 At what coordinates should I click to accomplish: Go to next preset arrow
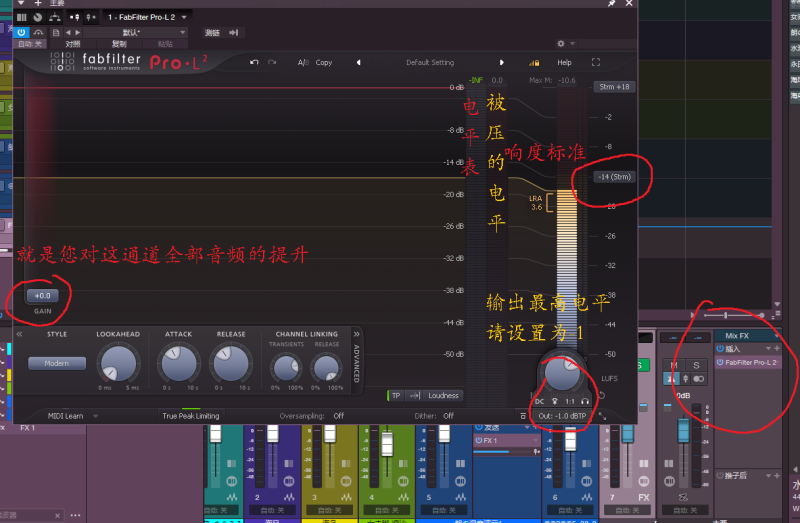point(502,62)
